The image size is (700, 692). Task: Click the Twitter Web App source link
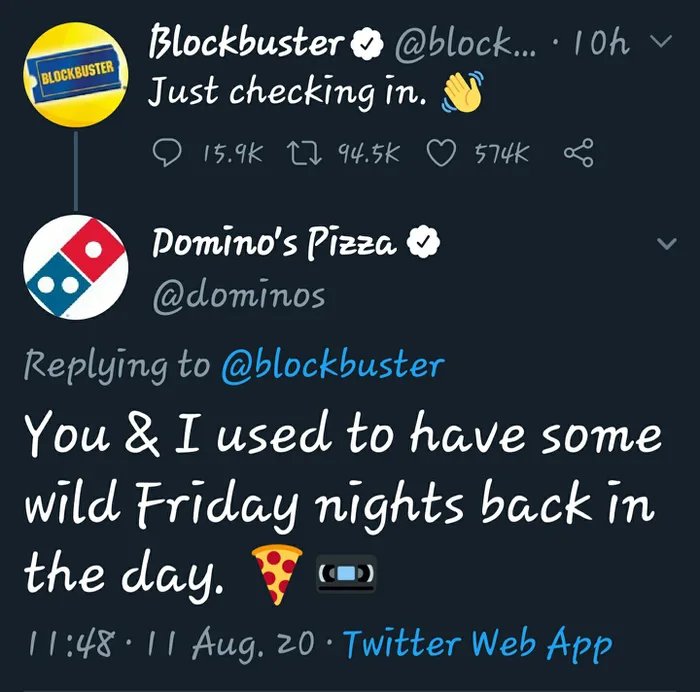[x=476, y=644]
